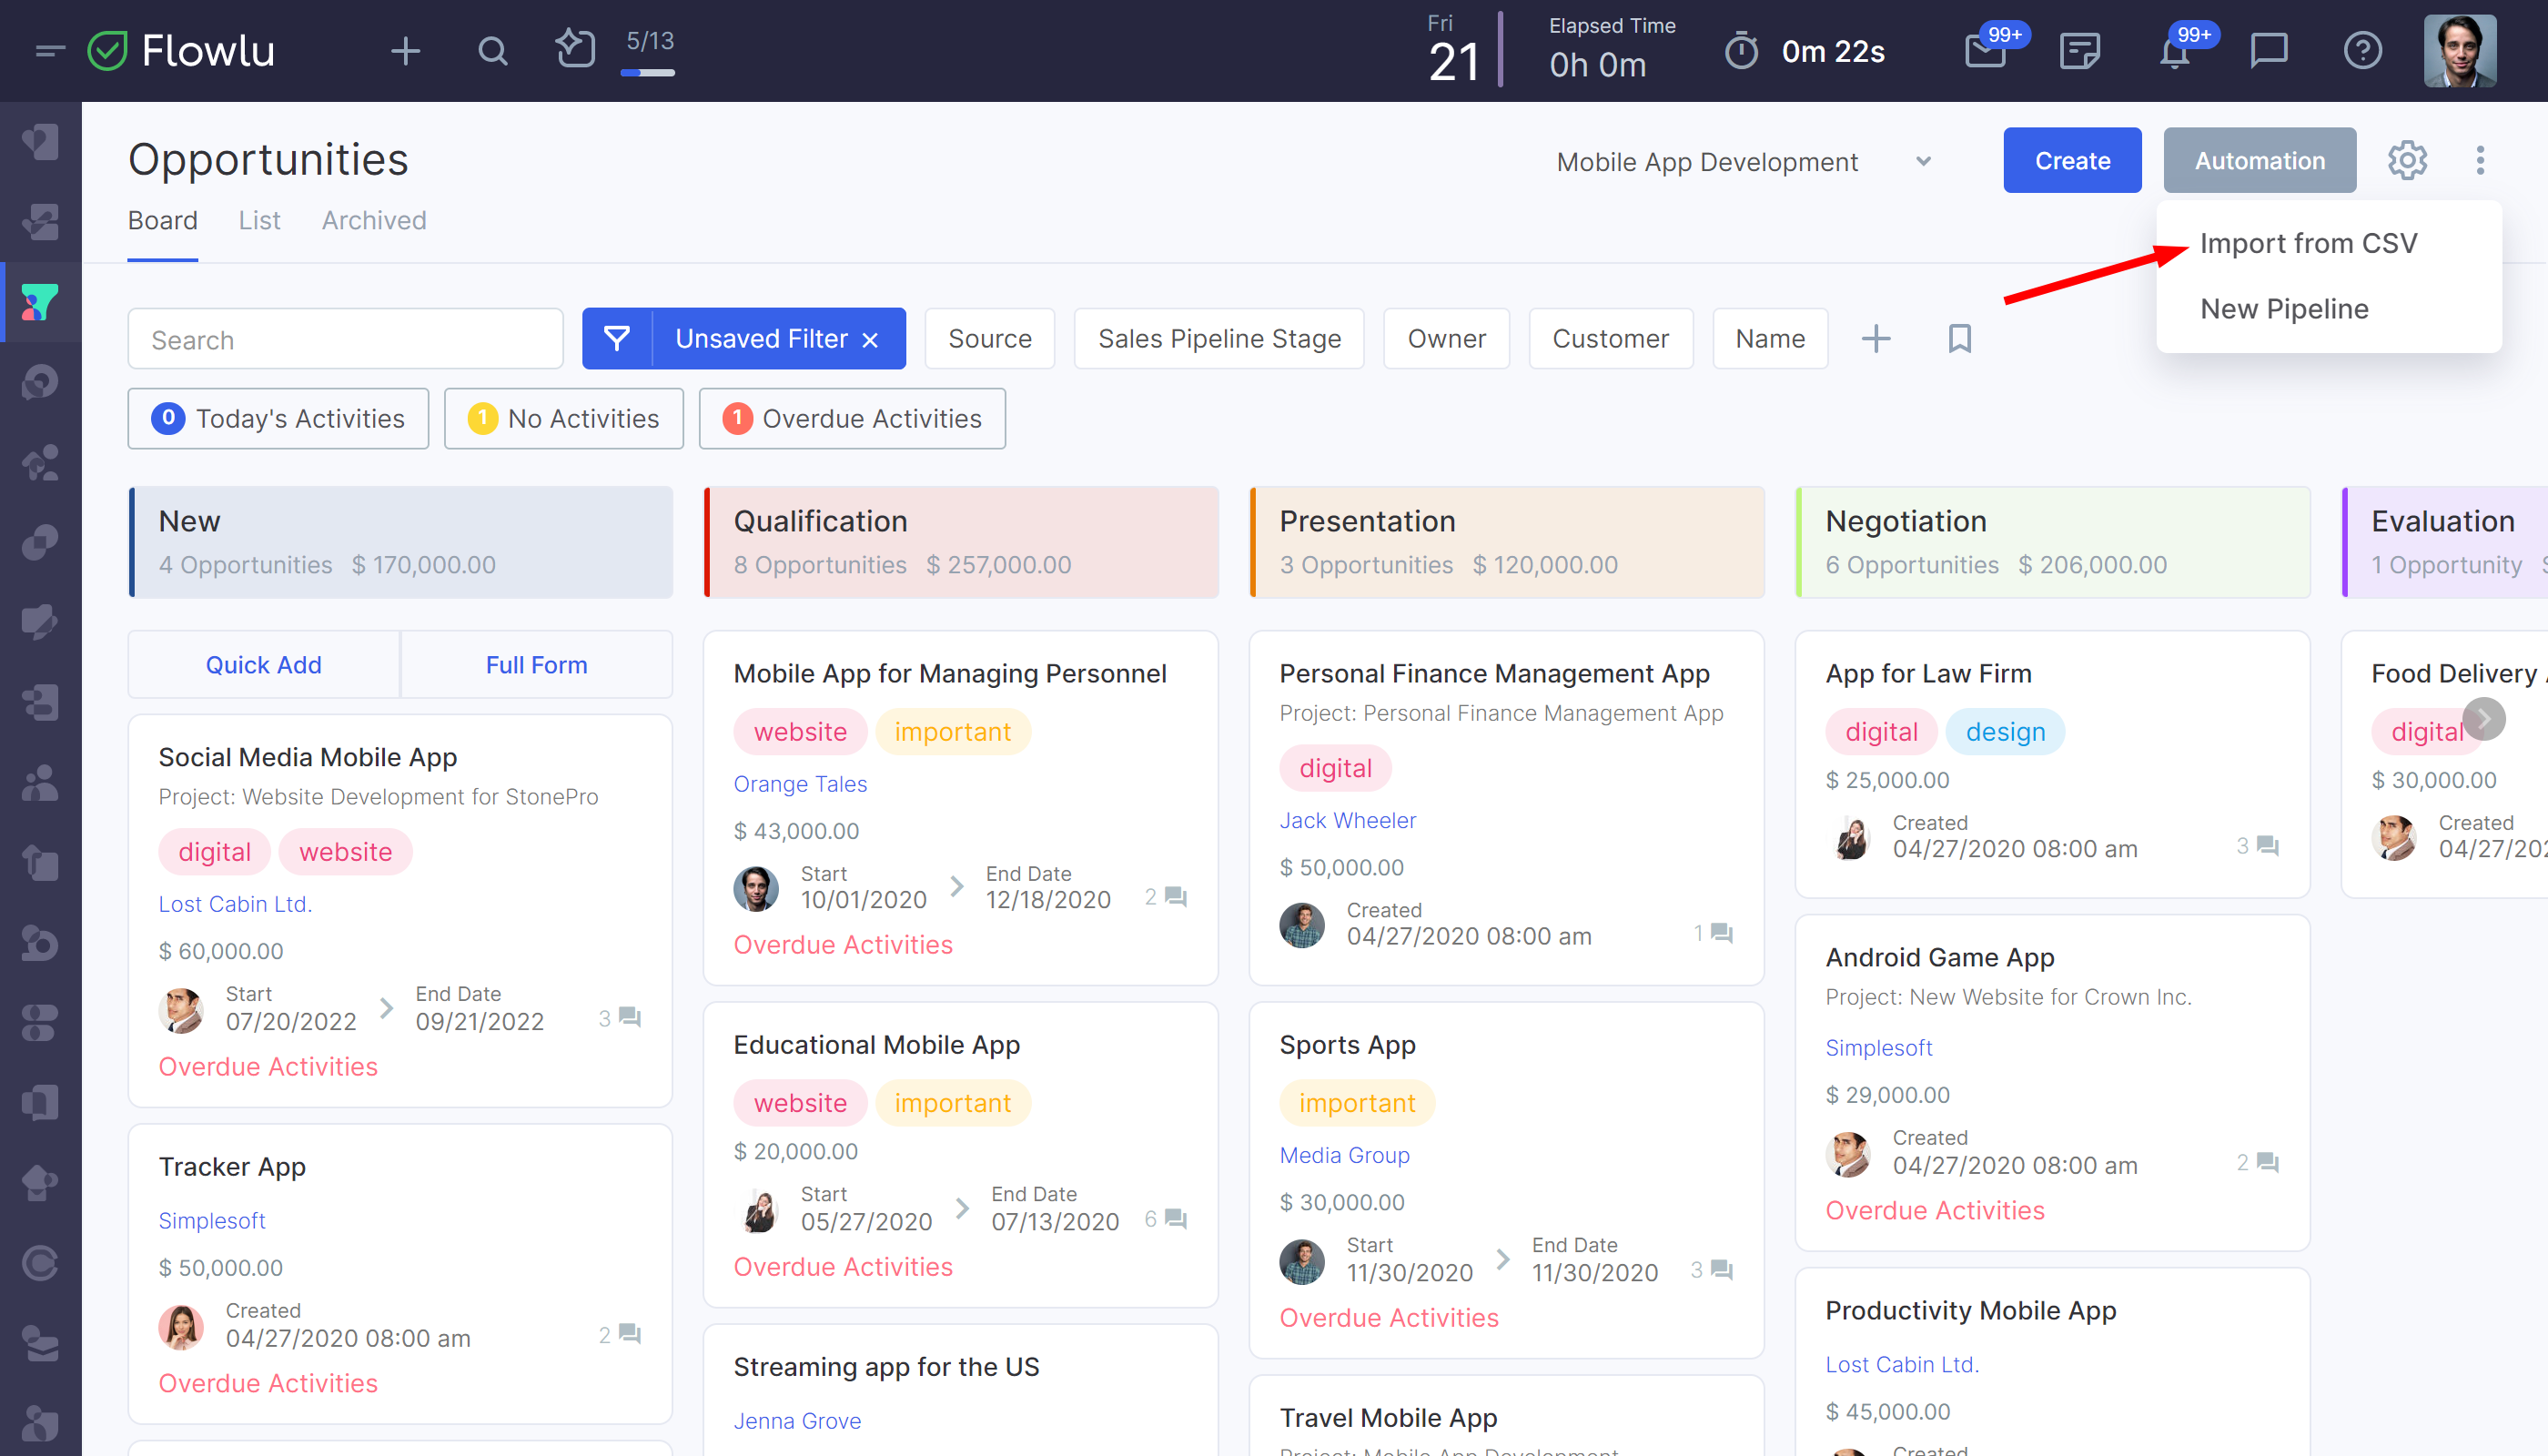Open Android Game App opportunity title
This screenshot has width=2548, height=1456.
(1940, 958)
